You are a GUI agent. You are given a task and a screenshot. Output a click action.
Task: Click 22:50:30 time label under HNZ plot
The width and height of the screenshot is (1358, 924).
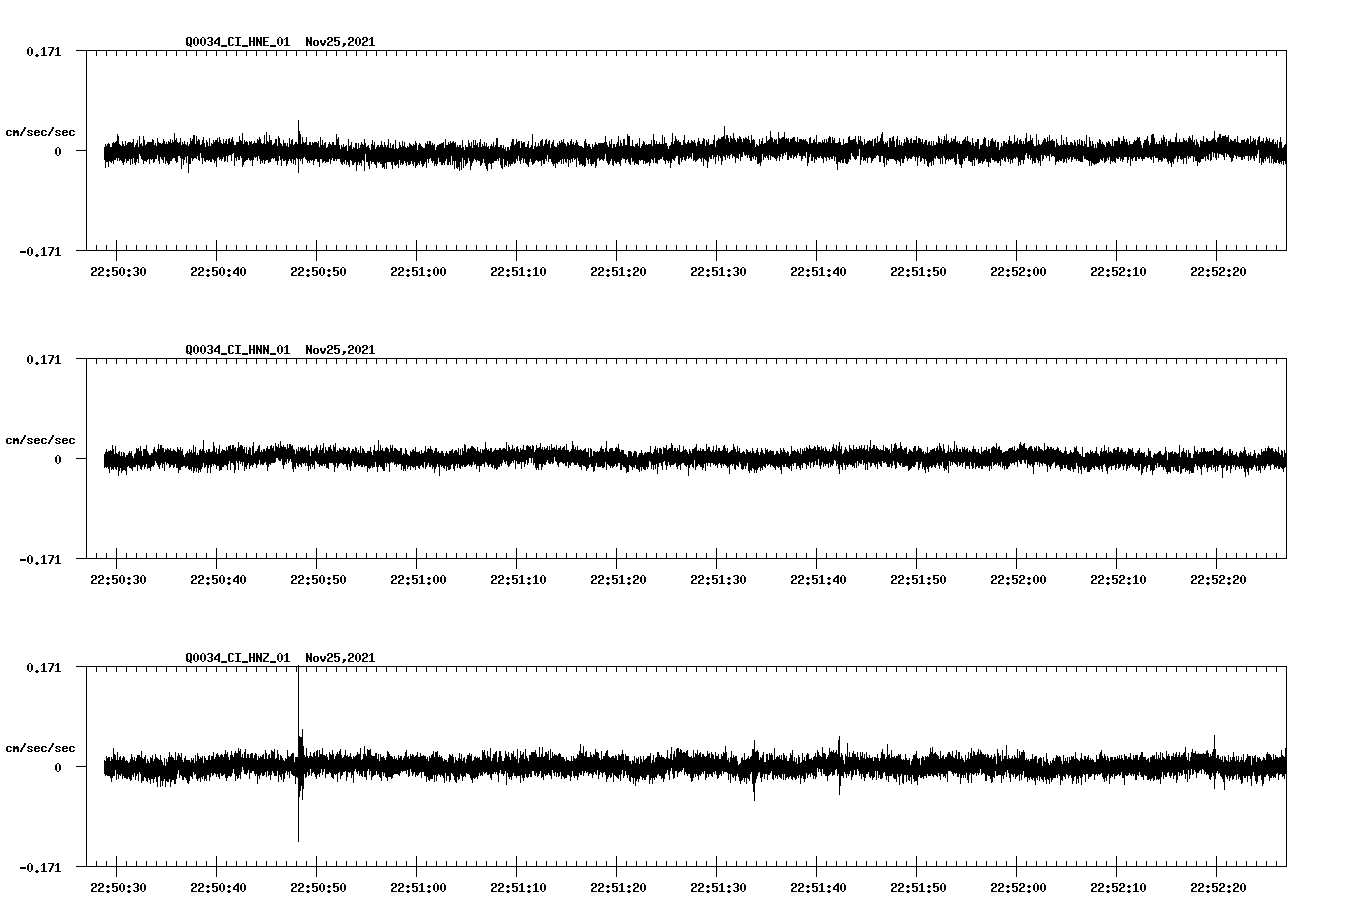118,887
